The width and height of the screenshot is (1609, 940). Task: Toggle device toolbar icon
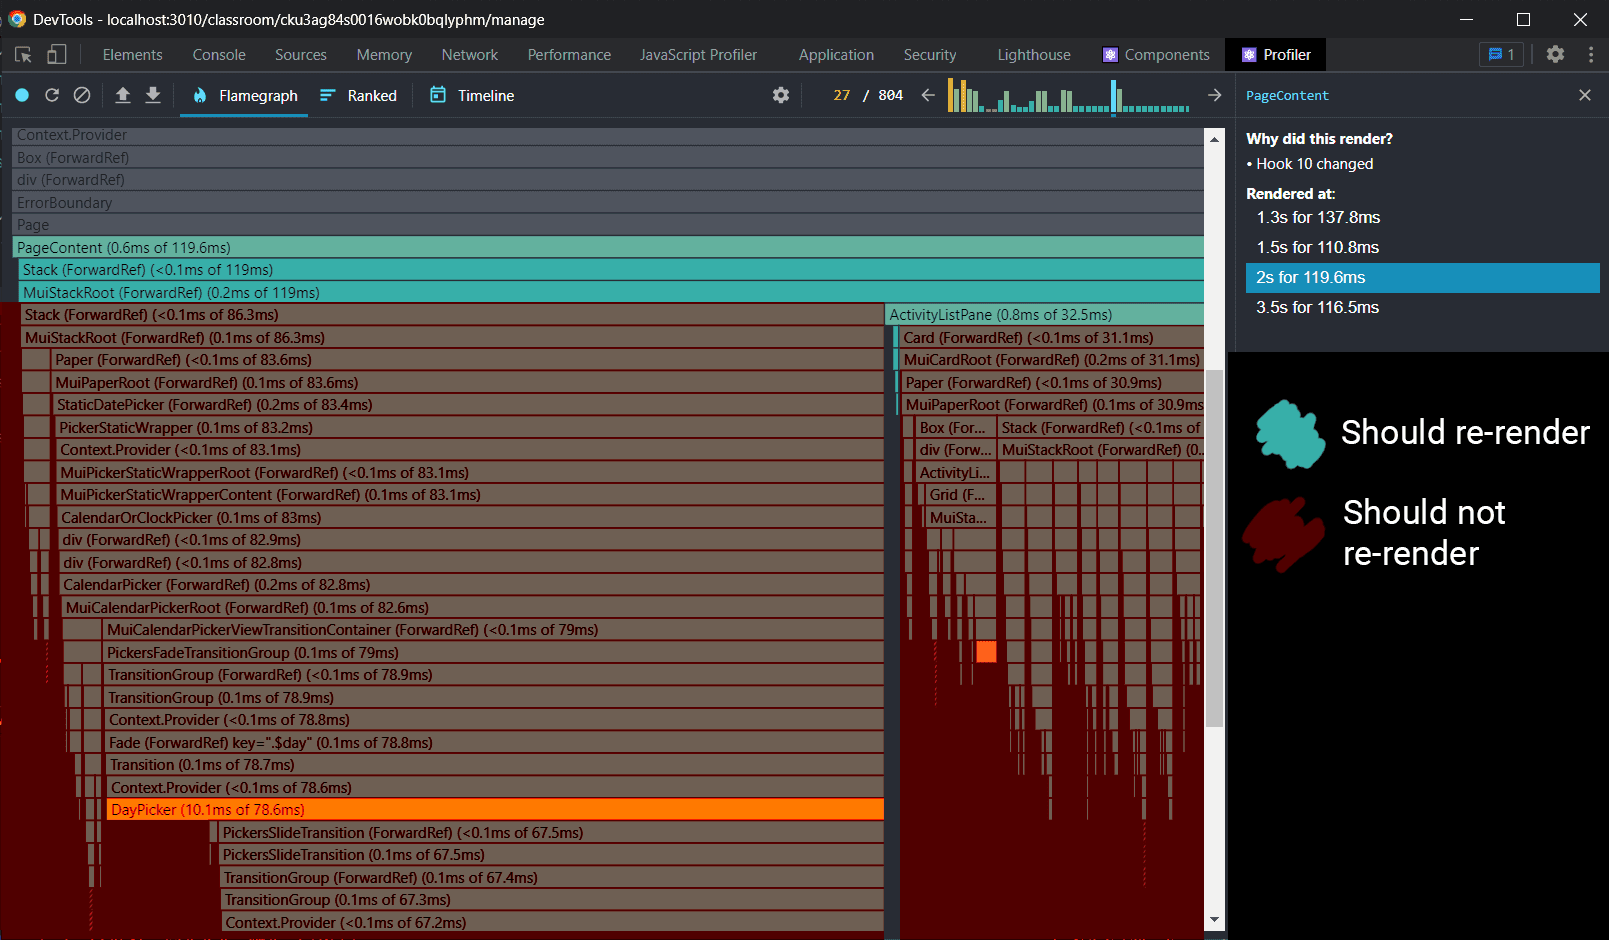[57, 55]
